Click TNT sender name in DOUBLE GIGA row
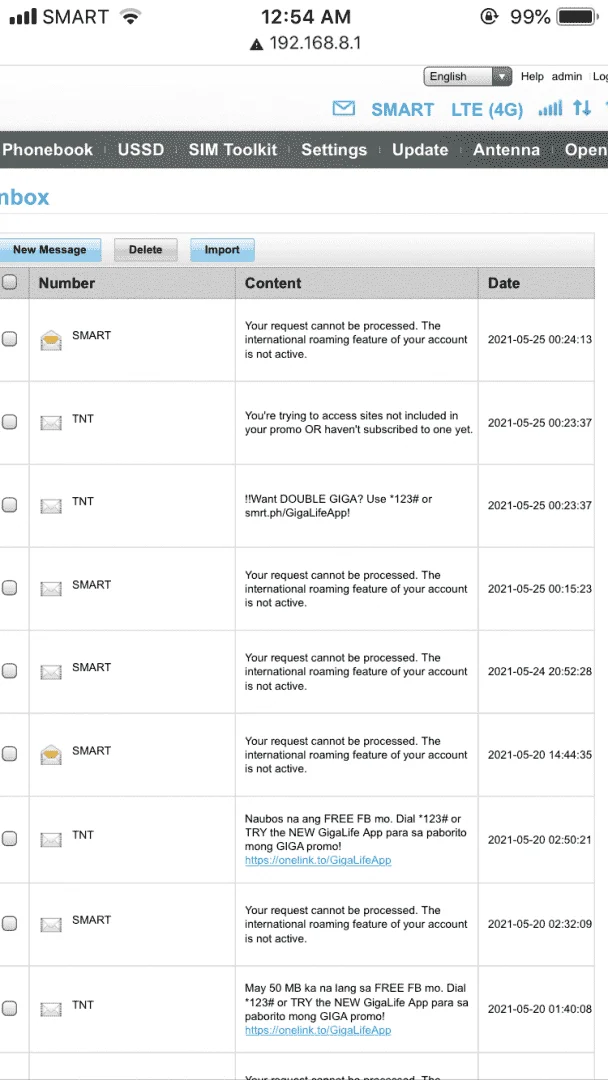The image size is (608, 1080). 83,501
